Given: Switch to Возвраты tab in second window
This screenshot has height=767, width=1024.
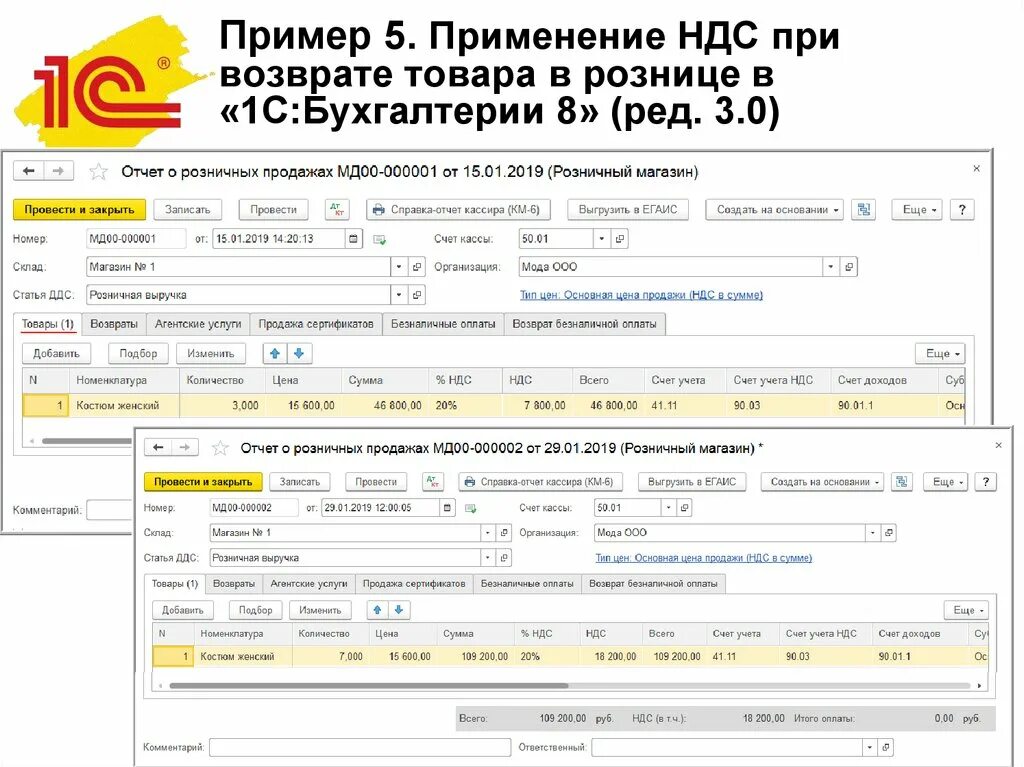Looking at the screenshot, I should pos(234,583).
